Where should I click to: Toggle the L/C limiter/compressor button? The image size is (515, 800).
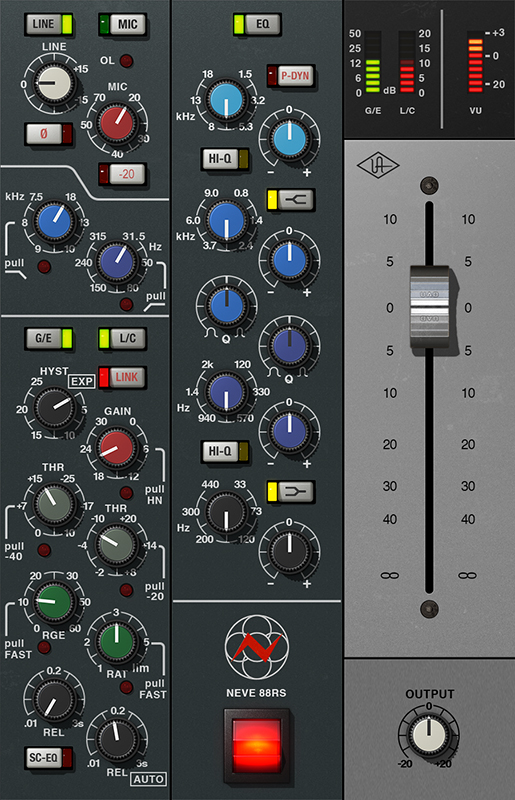coord(122,338)
